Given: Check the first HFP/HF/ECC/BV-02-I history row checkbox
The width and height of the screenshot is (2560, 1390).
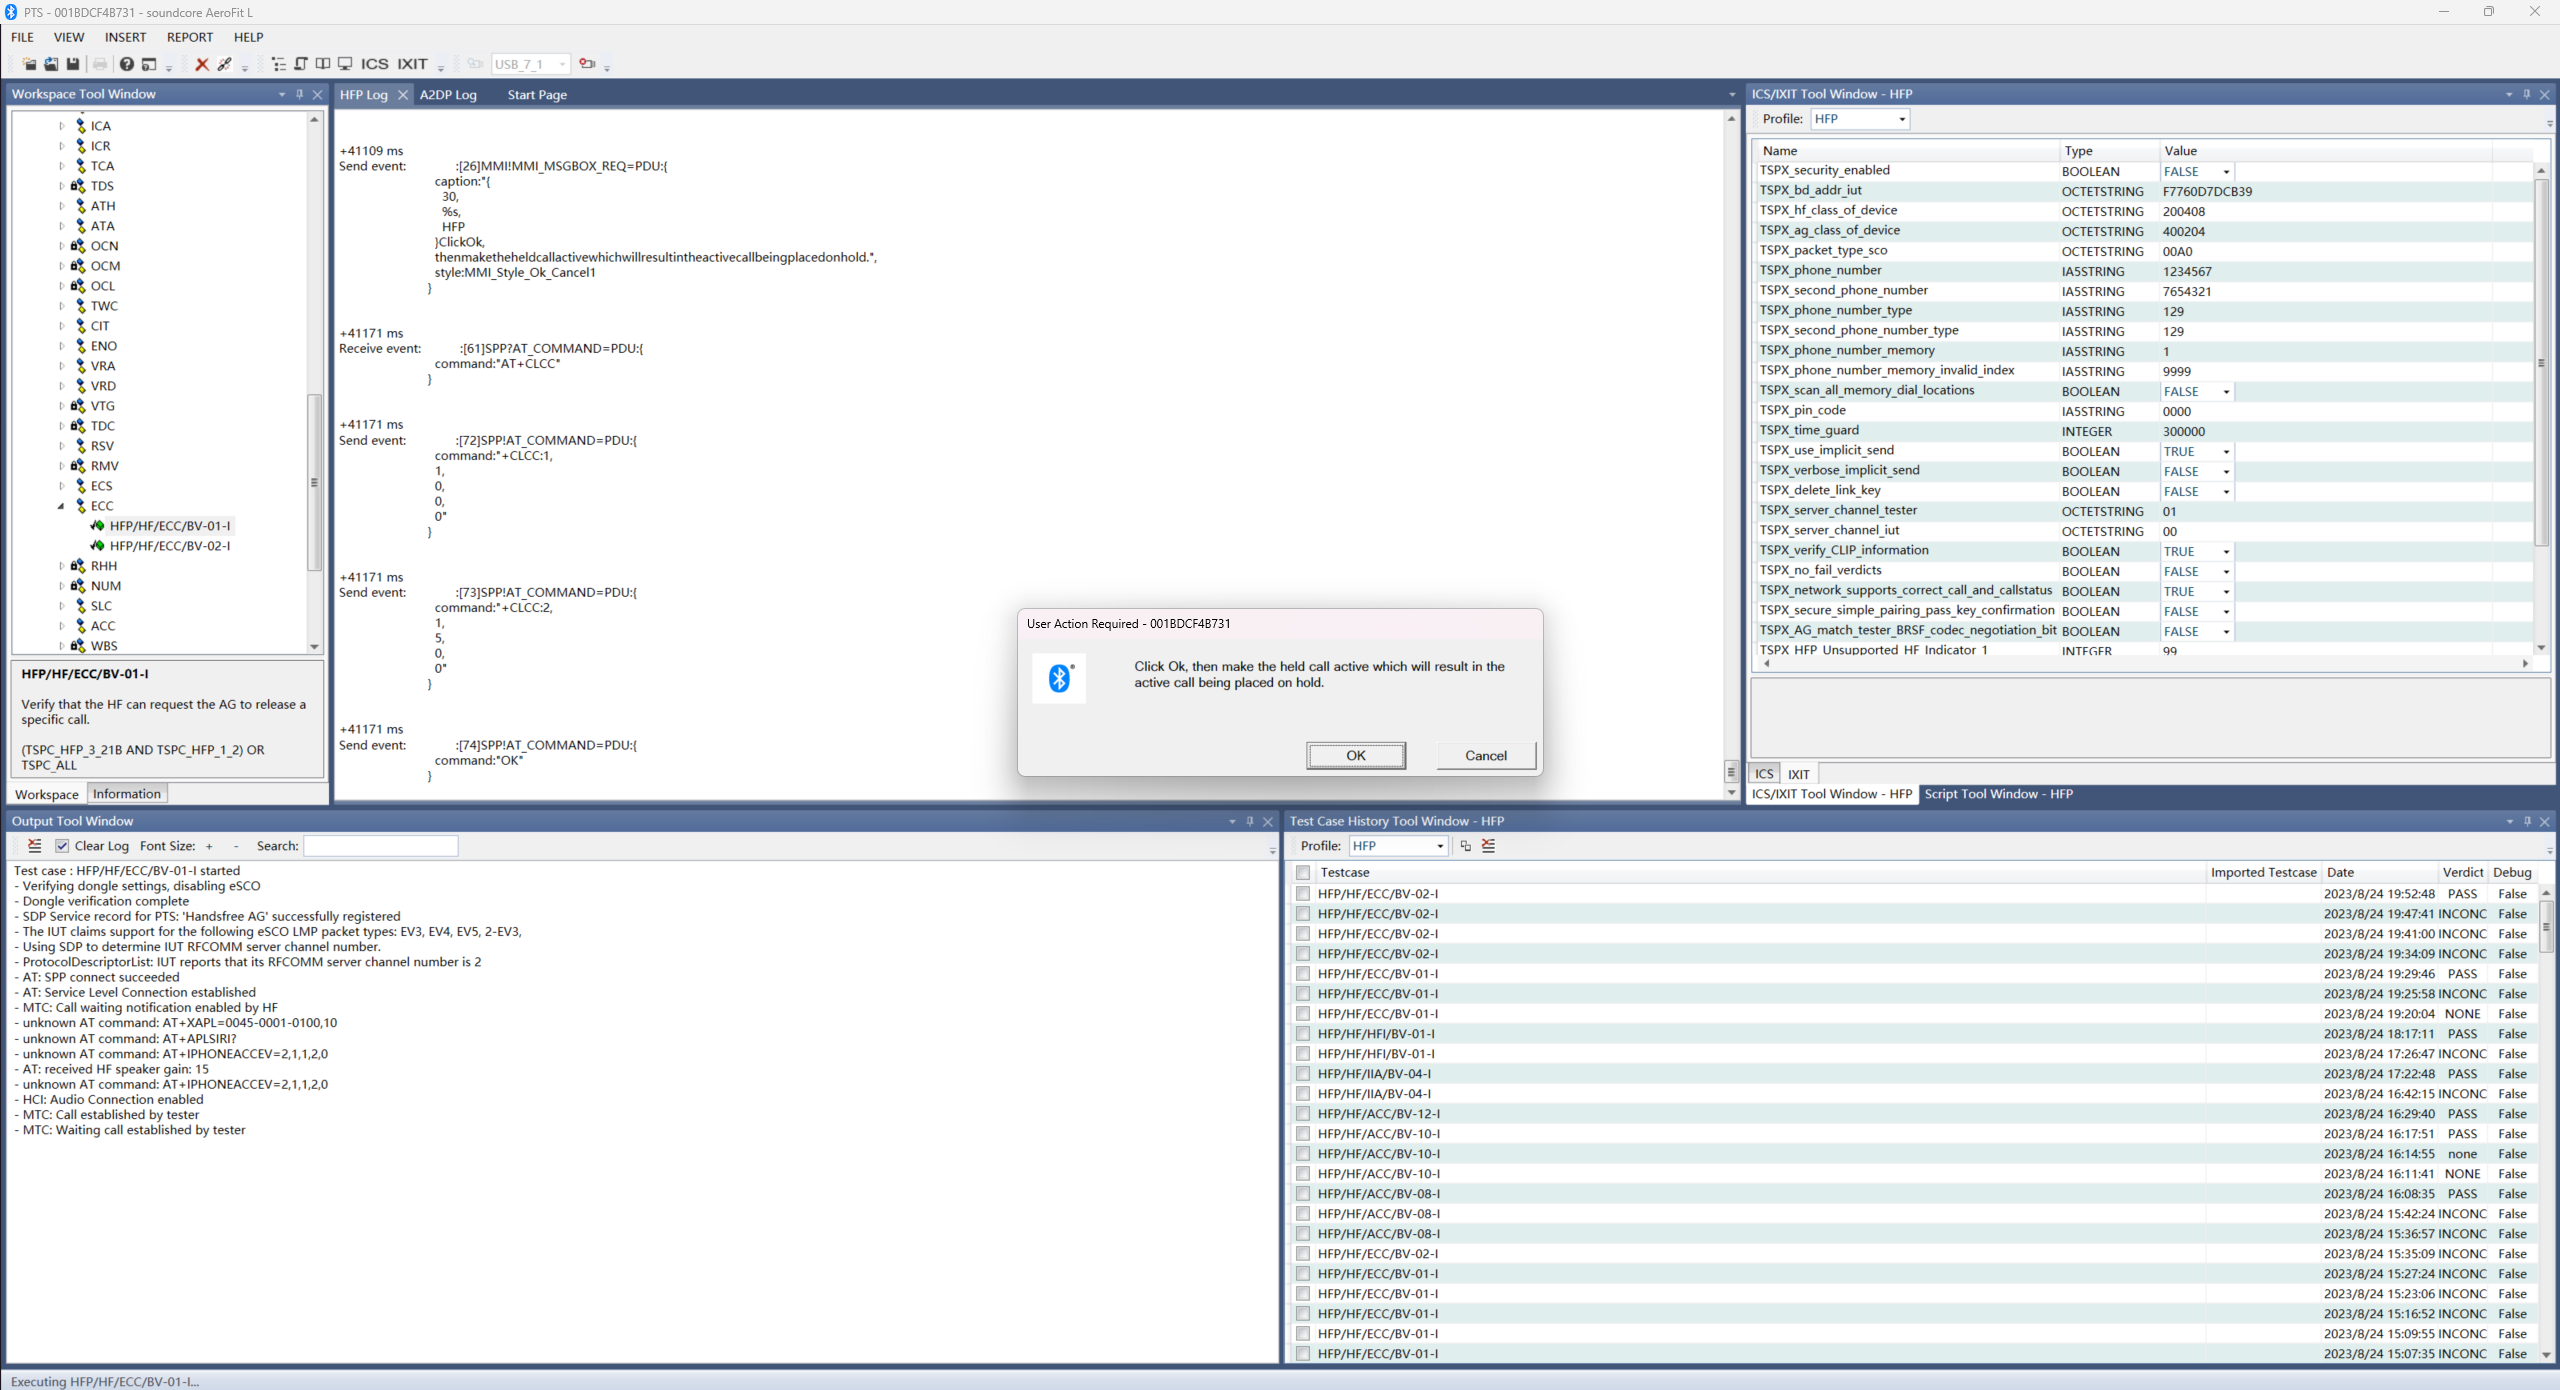Looking at the screenshot, I should (x=1303, y=894).
